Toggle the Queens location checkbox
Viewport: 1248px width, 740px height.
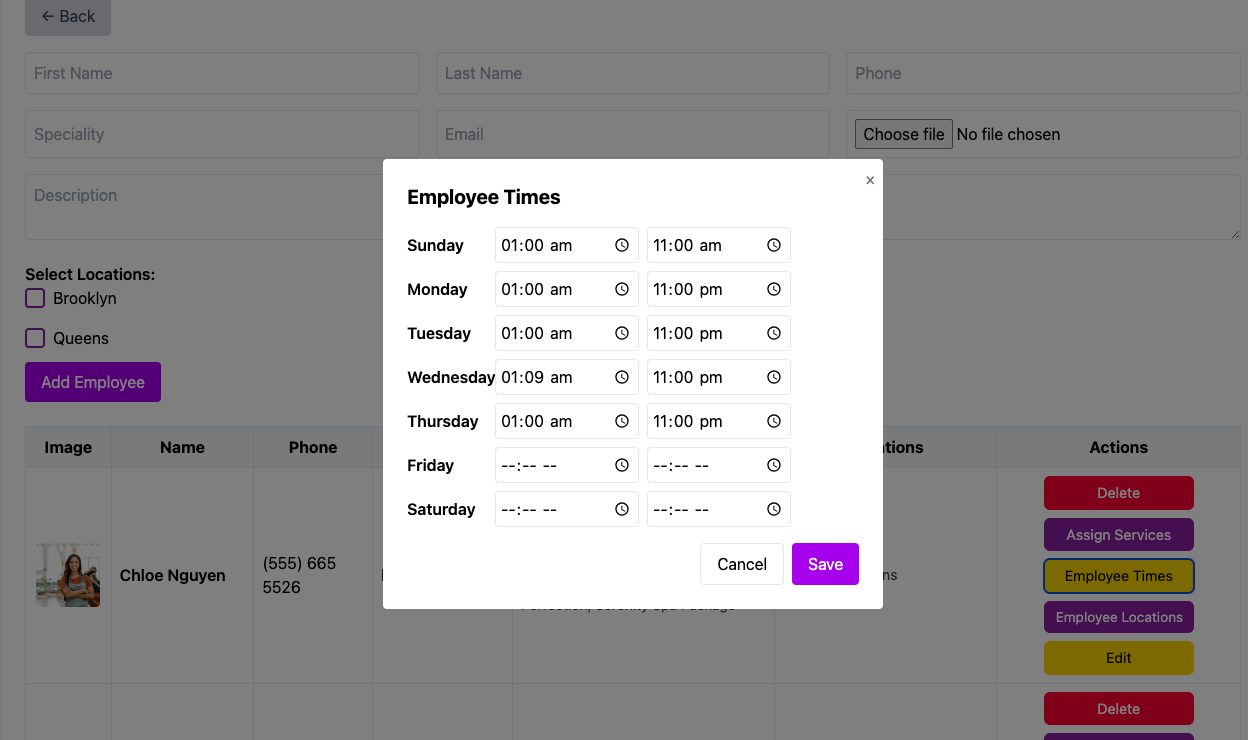[35, 338]
